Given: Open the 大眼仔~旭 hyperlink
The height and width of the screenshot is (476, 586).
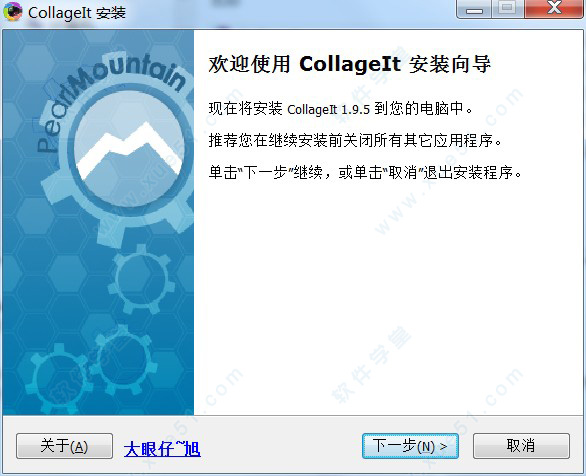Looking at the screenshot, I should click(x=162, y=449).
